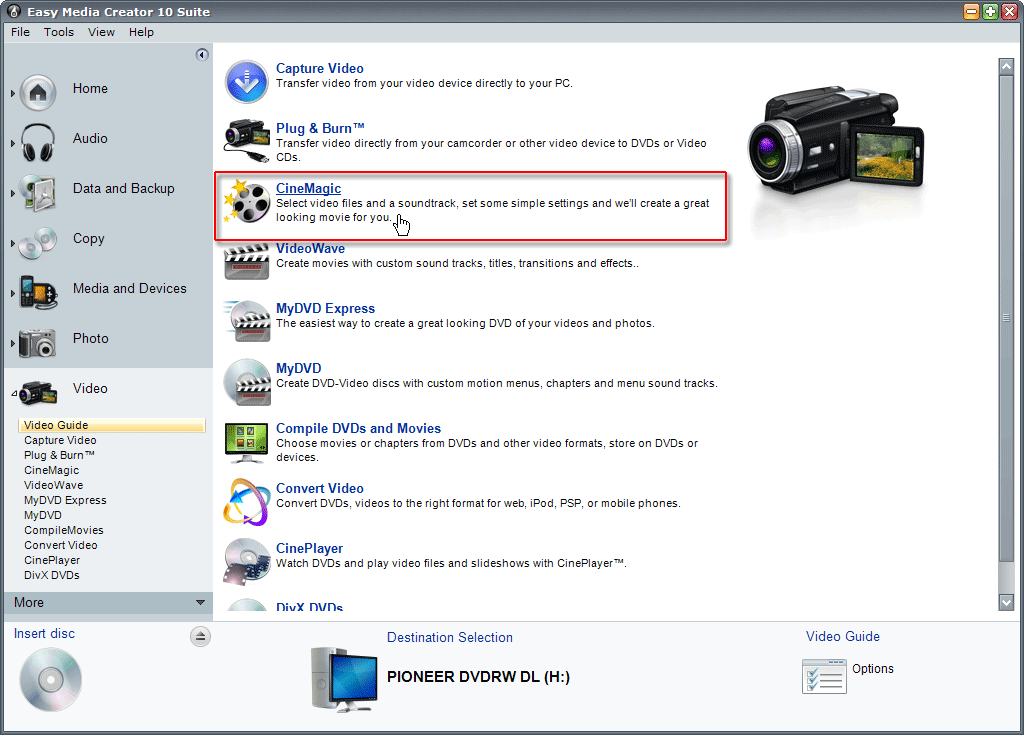
Task: Expand the Media and Devices arrow
Action: [12, 293]
